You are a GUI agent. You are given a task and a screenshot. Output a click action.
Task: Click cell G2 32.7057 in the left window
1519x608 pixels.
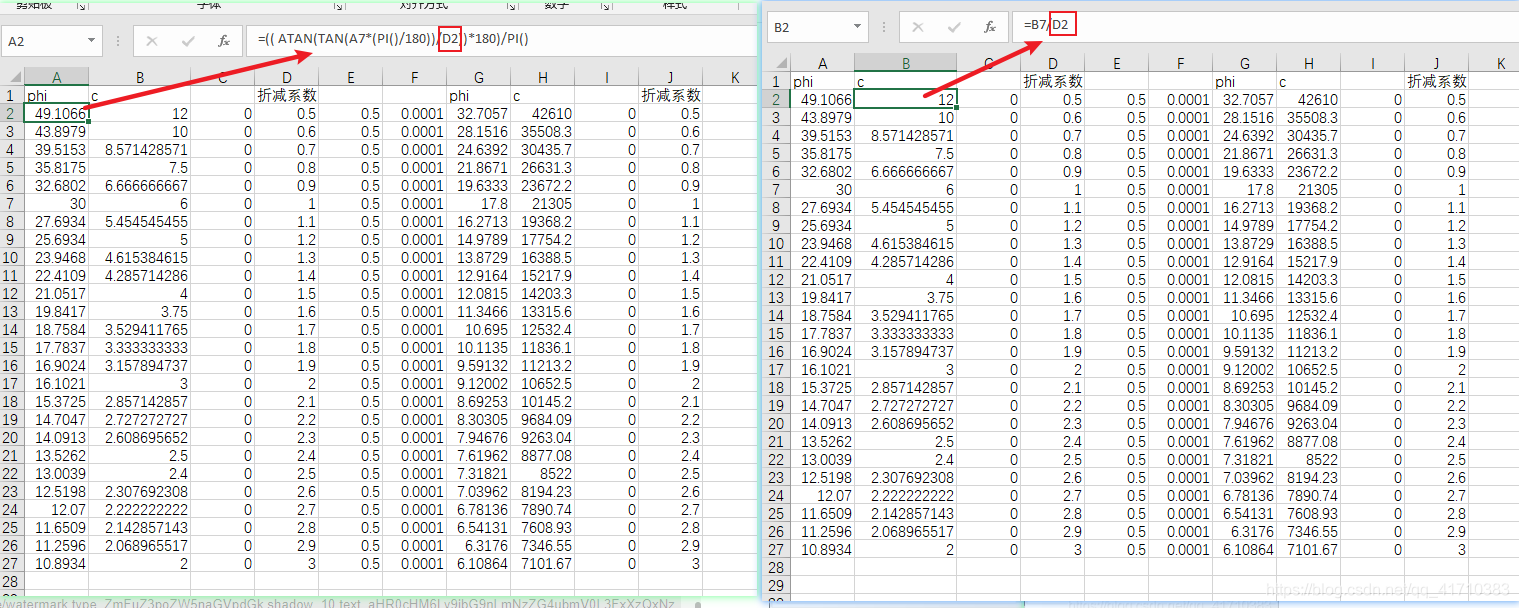pos(479,114)
